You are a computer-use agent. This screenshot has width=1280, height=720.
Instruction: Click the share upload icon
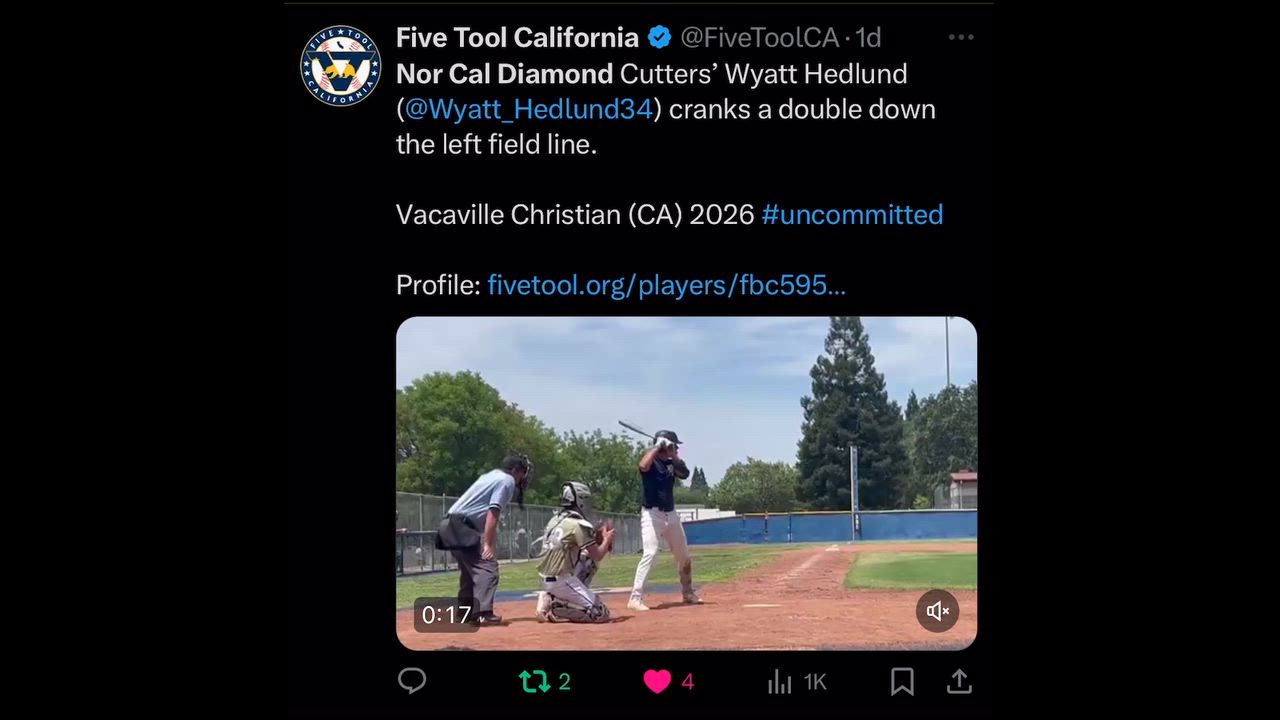[x=959, y=682]
